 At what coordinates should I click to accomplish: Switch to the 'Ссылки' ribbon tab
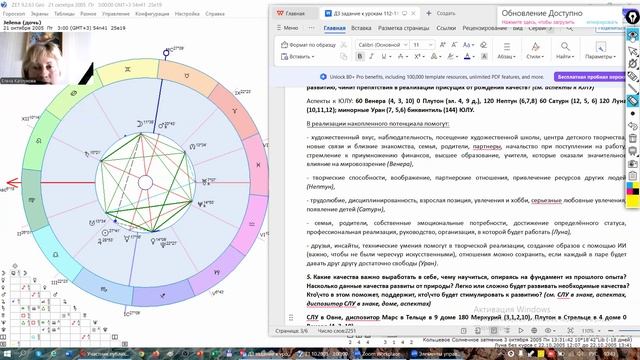tap(446, 28)
